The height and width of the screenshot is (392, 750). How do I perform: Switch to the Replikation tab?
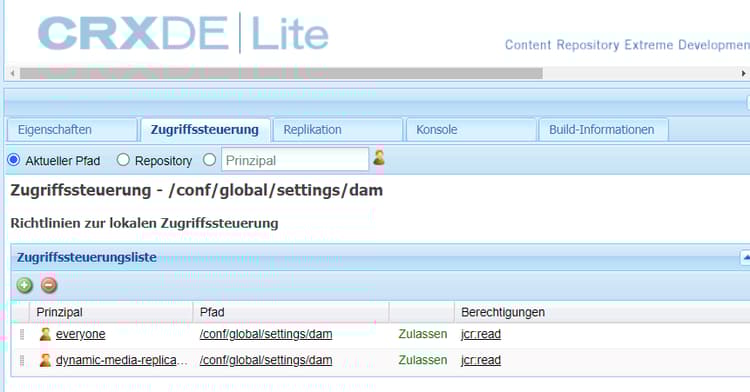pos(338,130)
